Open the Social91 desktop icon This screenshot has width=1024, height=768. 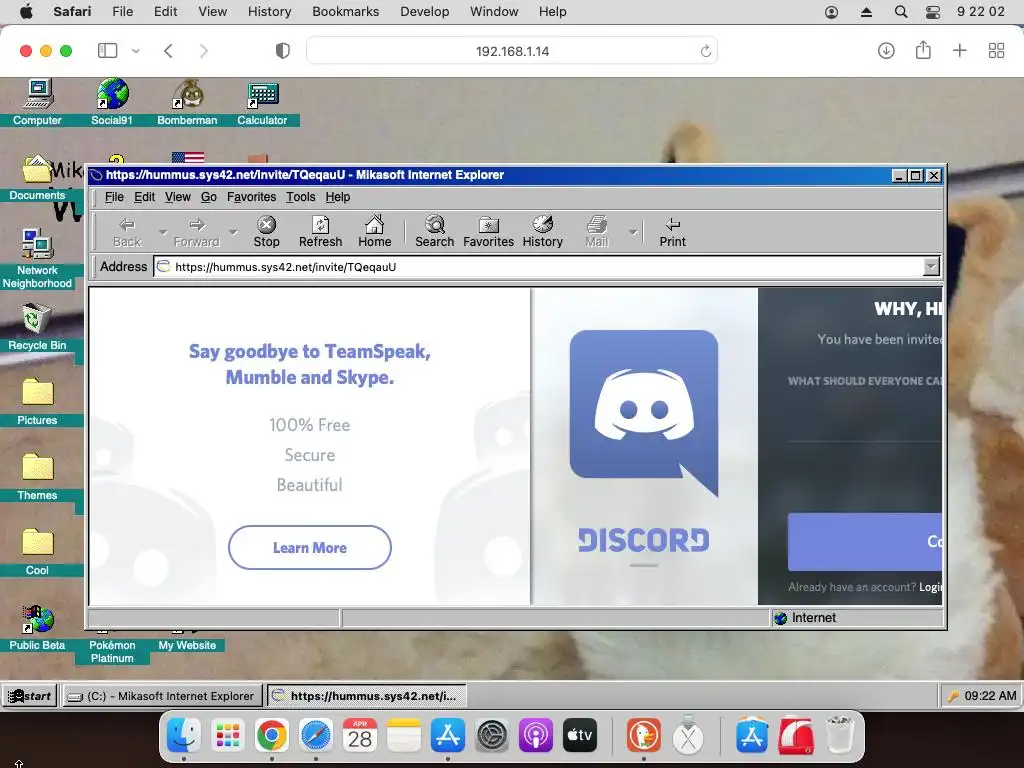coord(112,102)
